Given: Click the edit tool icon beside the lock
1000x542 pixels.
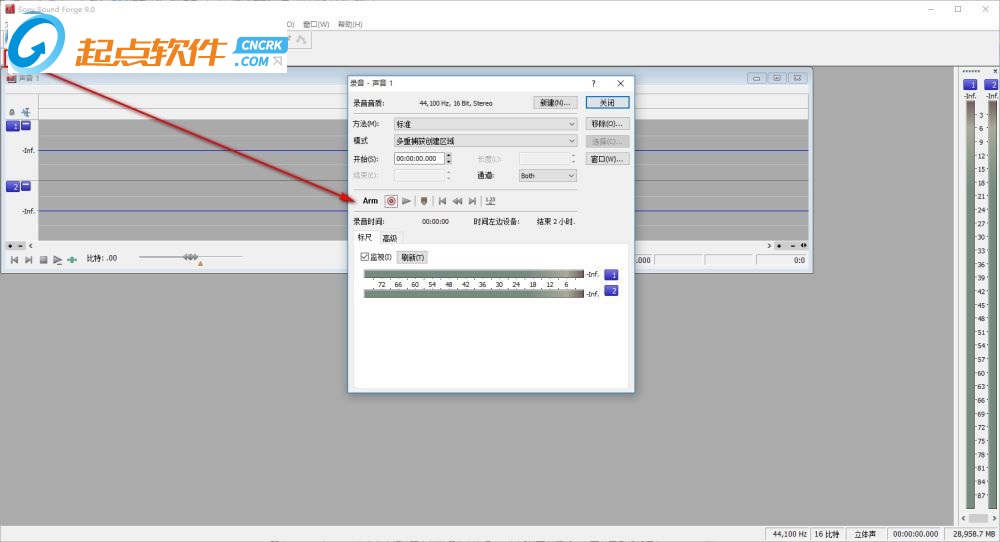Looking at the screenshot, I should pos(26,112).
